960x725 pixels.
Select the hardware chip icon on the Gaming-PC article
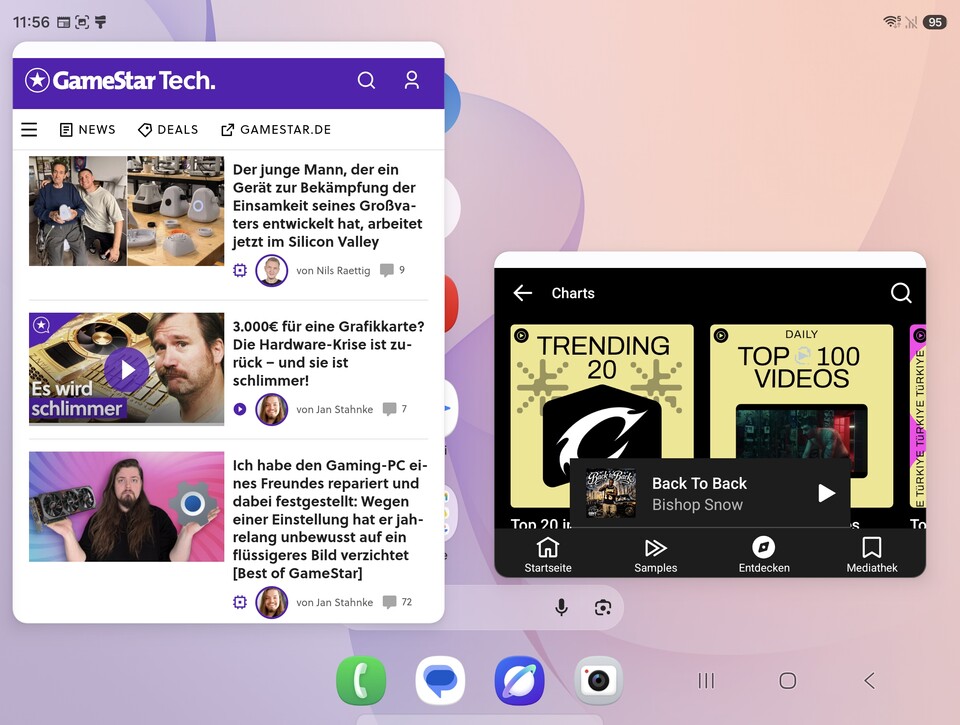(x=240, y=602)
